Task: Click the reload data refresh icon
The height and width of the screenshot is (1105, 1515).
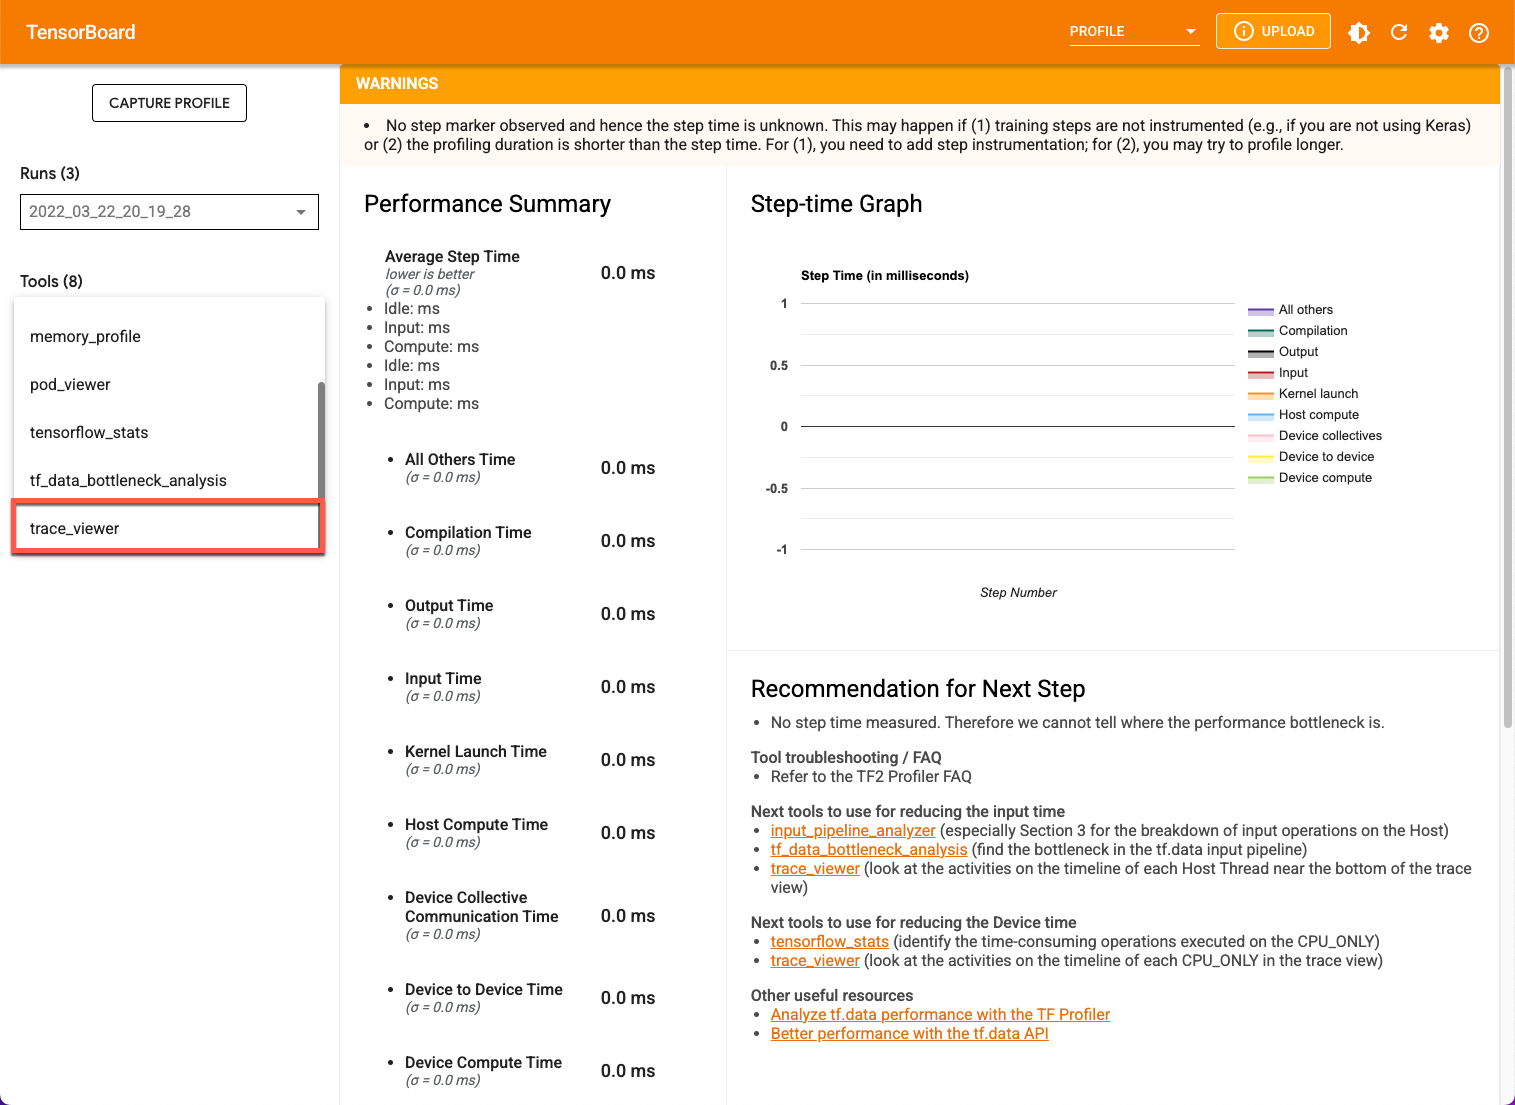Action: pyautogui.click(x=1399, y=33)
